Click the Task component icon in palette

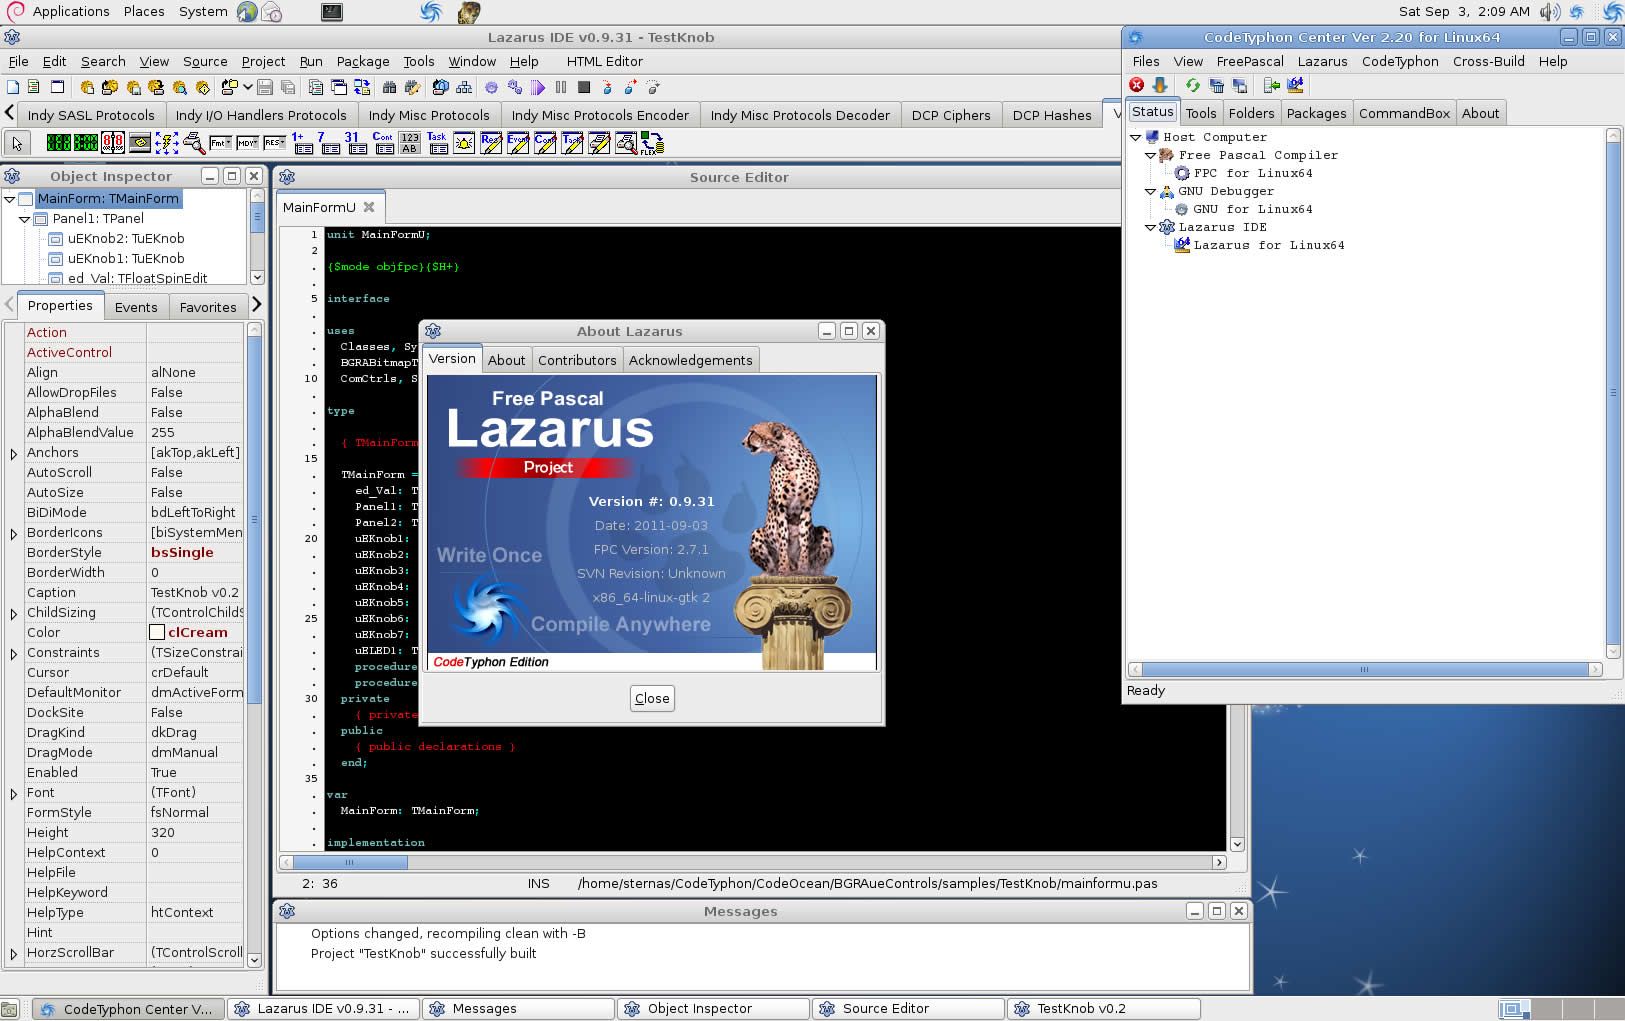tap(437, 143)
